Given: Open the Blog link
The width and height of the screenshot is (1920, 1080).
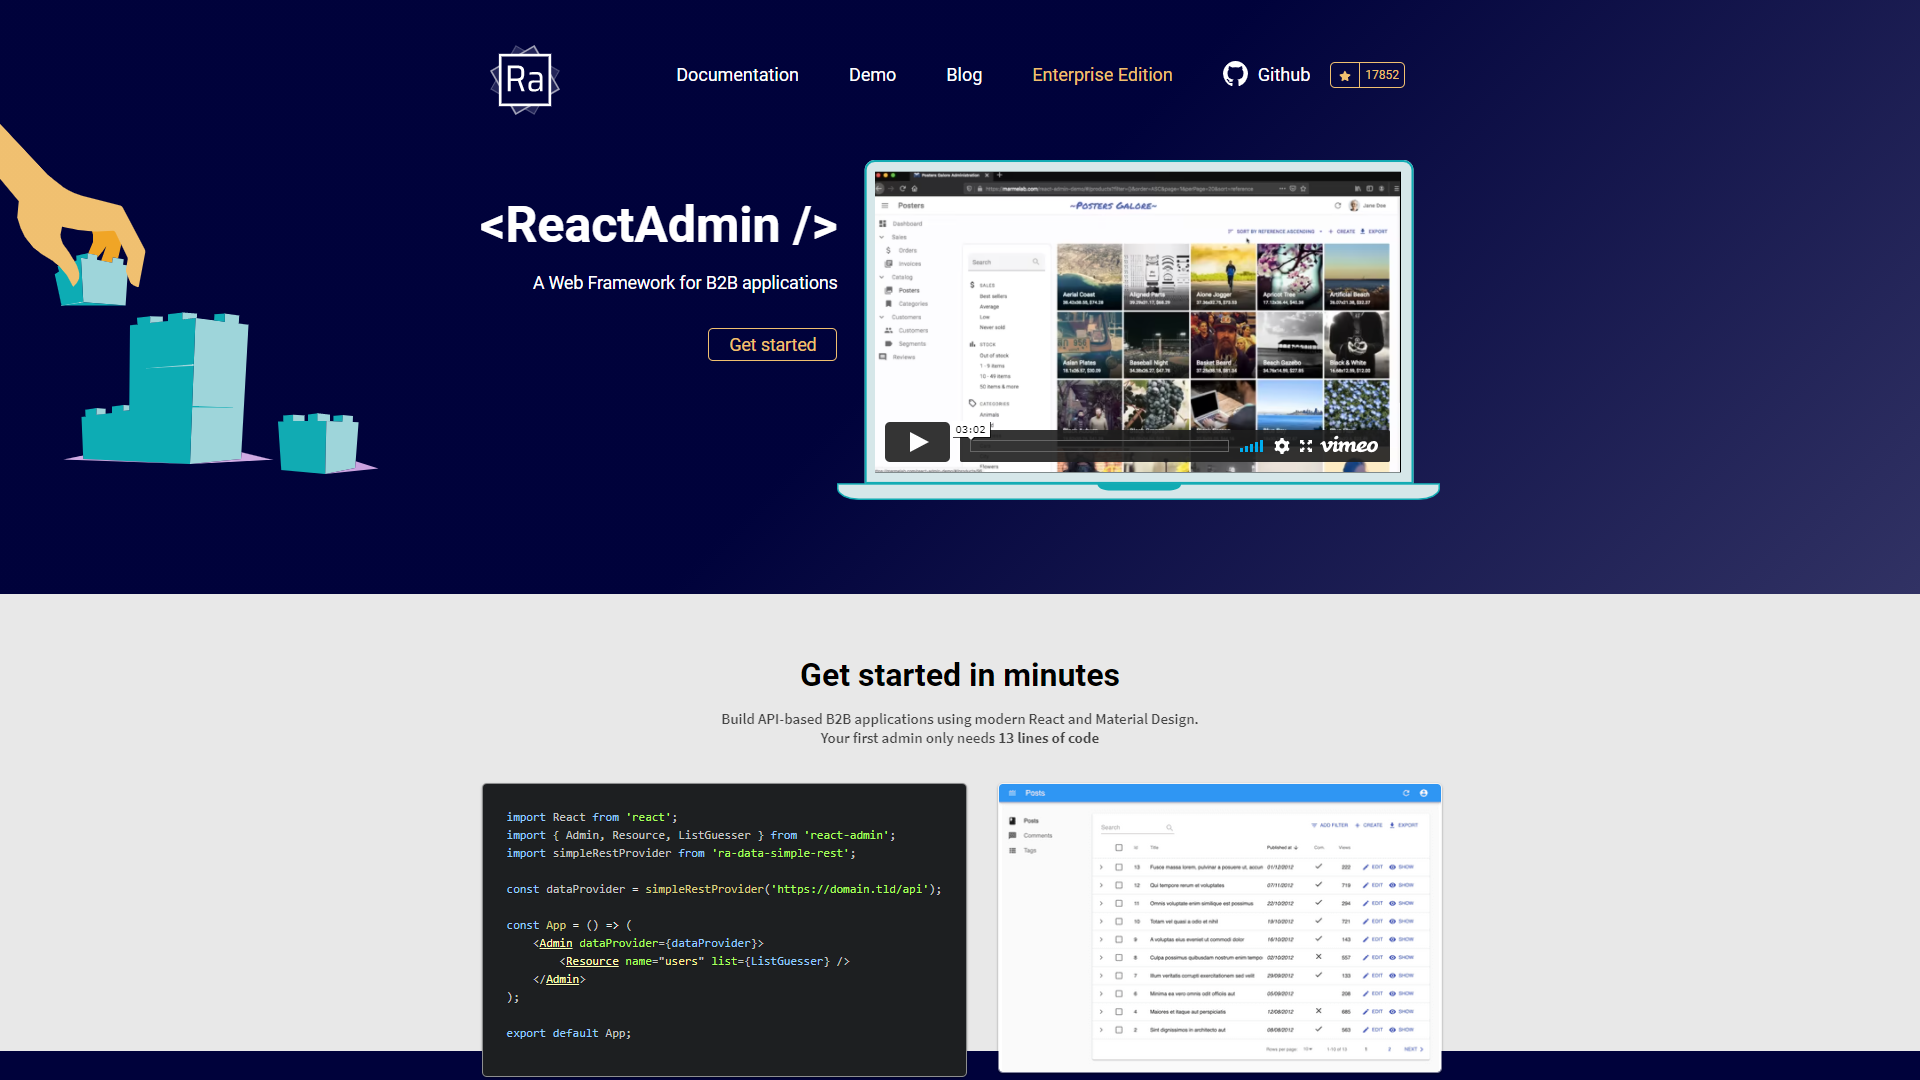Looking at the screenshot, I should [x=964, y=75].
